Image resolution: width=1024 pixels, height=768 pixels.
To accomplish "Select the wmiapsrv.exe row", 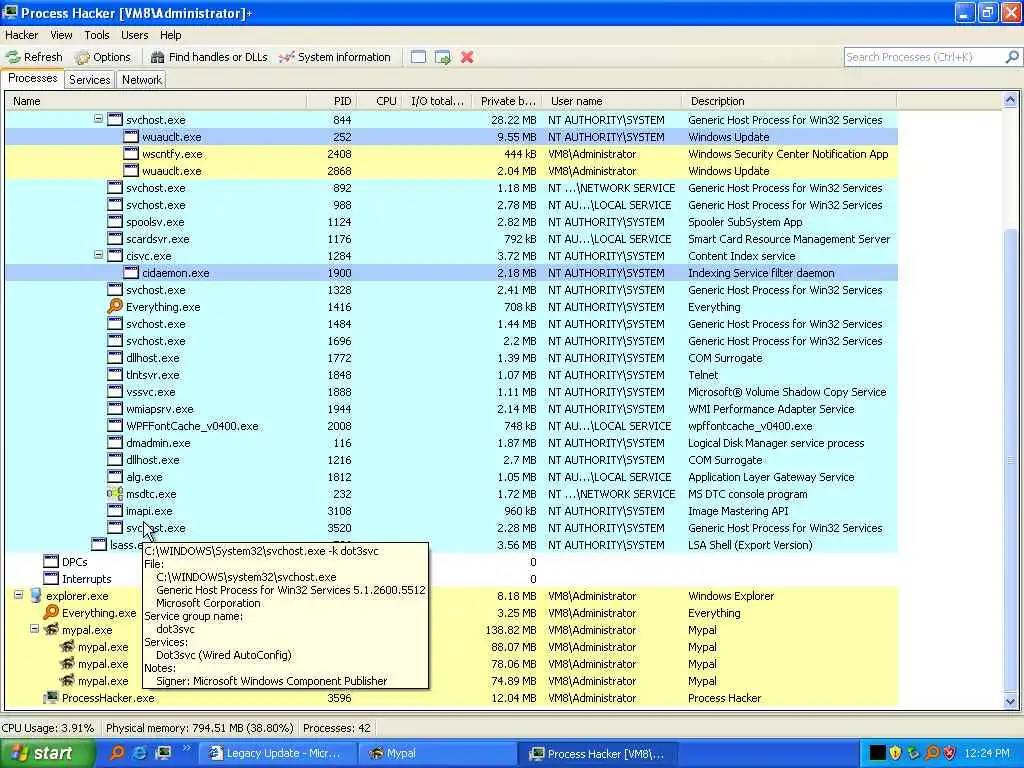I will point(451,409).
